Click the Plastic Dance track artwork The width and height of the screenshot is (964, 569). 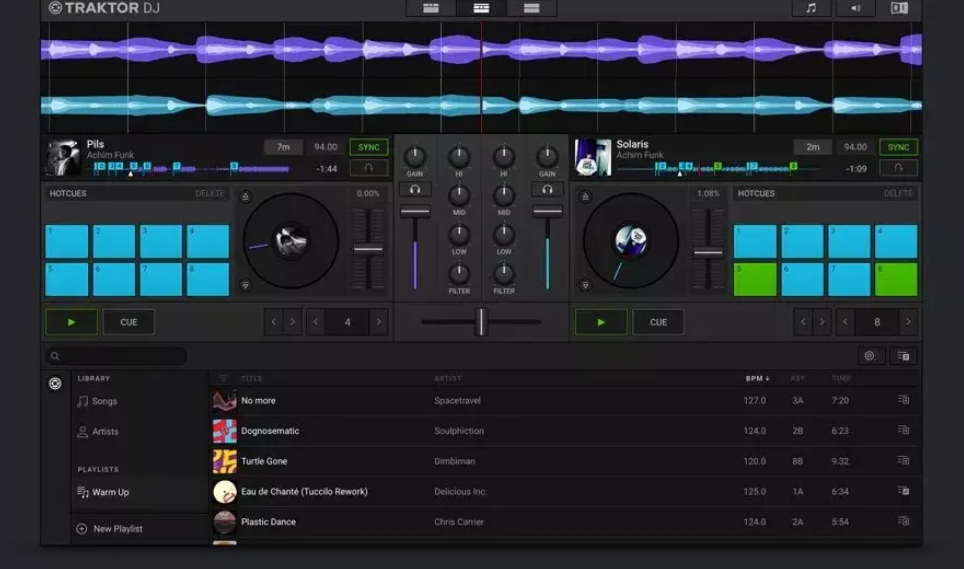coord(224,522)
